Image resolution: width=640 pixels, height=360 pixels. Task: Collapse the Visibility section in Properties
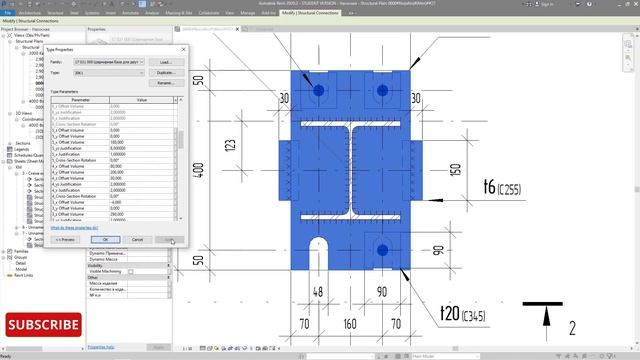coord(169,265)
